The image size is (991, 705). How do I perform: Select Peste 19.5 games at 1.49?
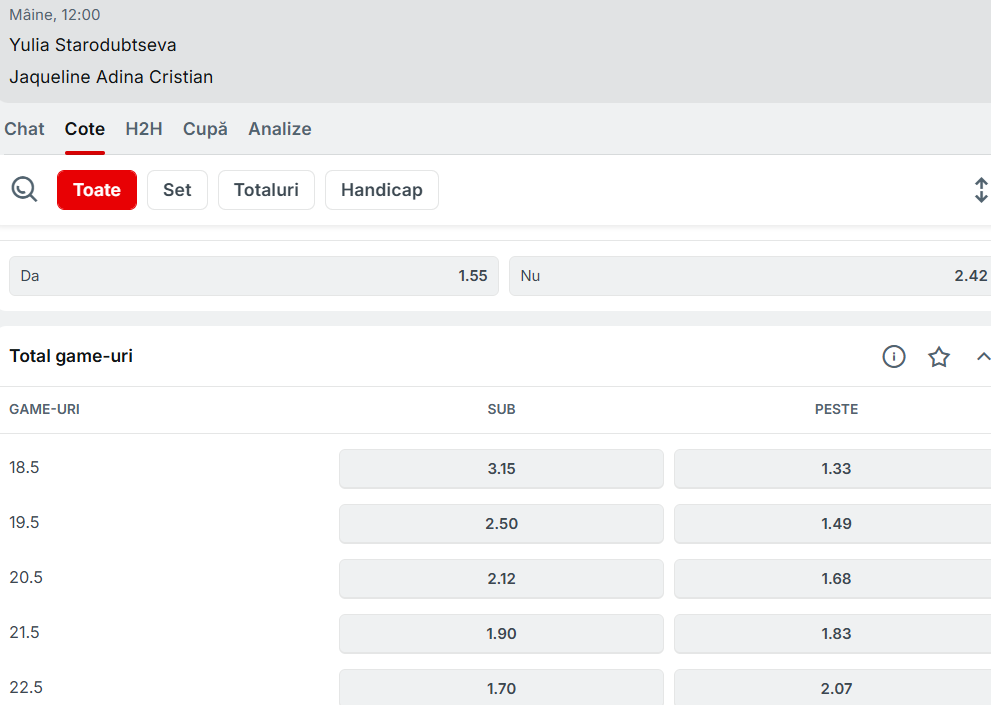[x=835, y=524]
